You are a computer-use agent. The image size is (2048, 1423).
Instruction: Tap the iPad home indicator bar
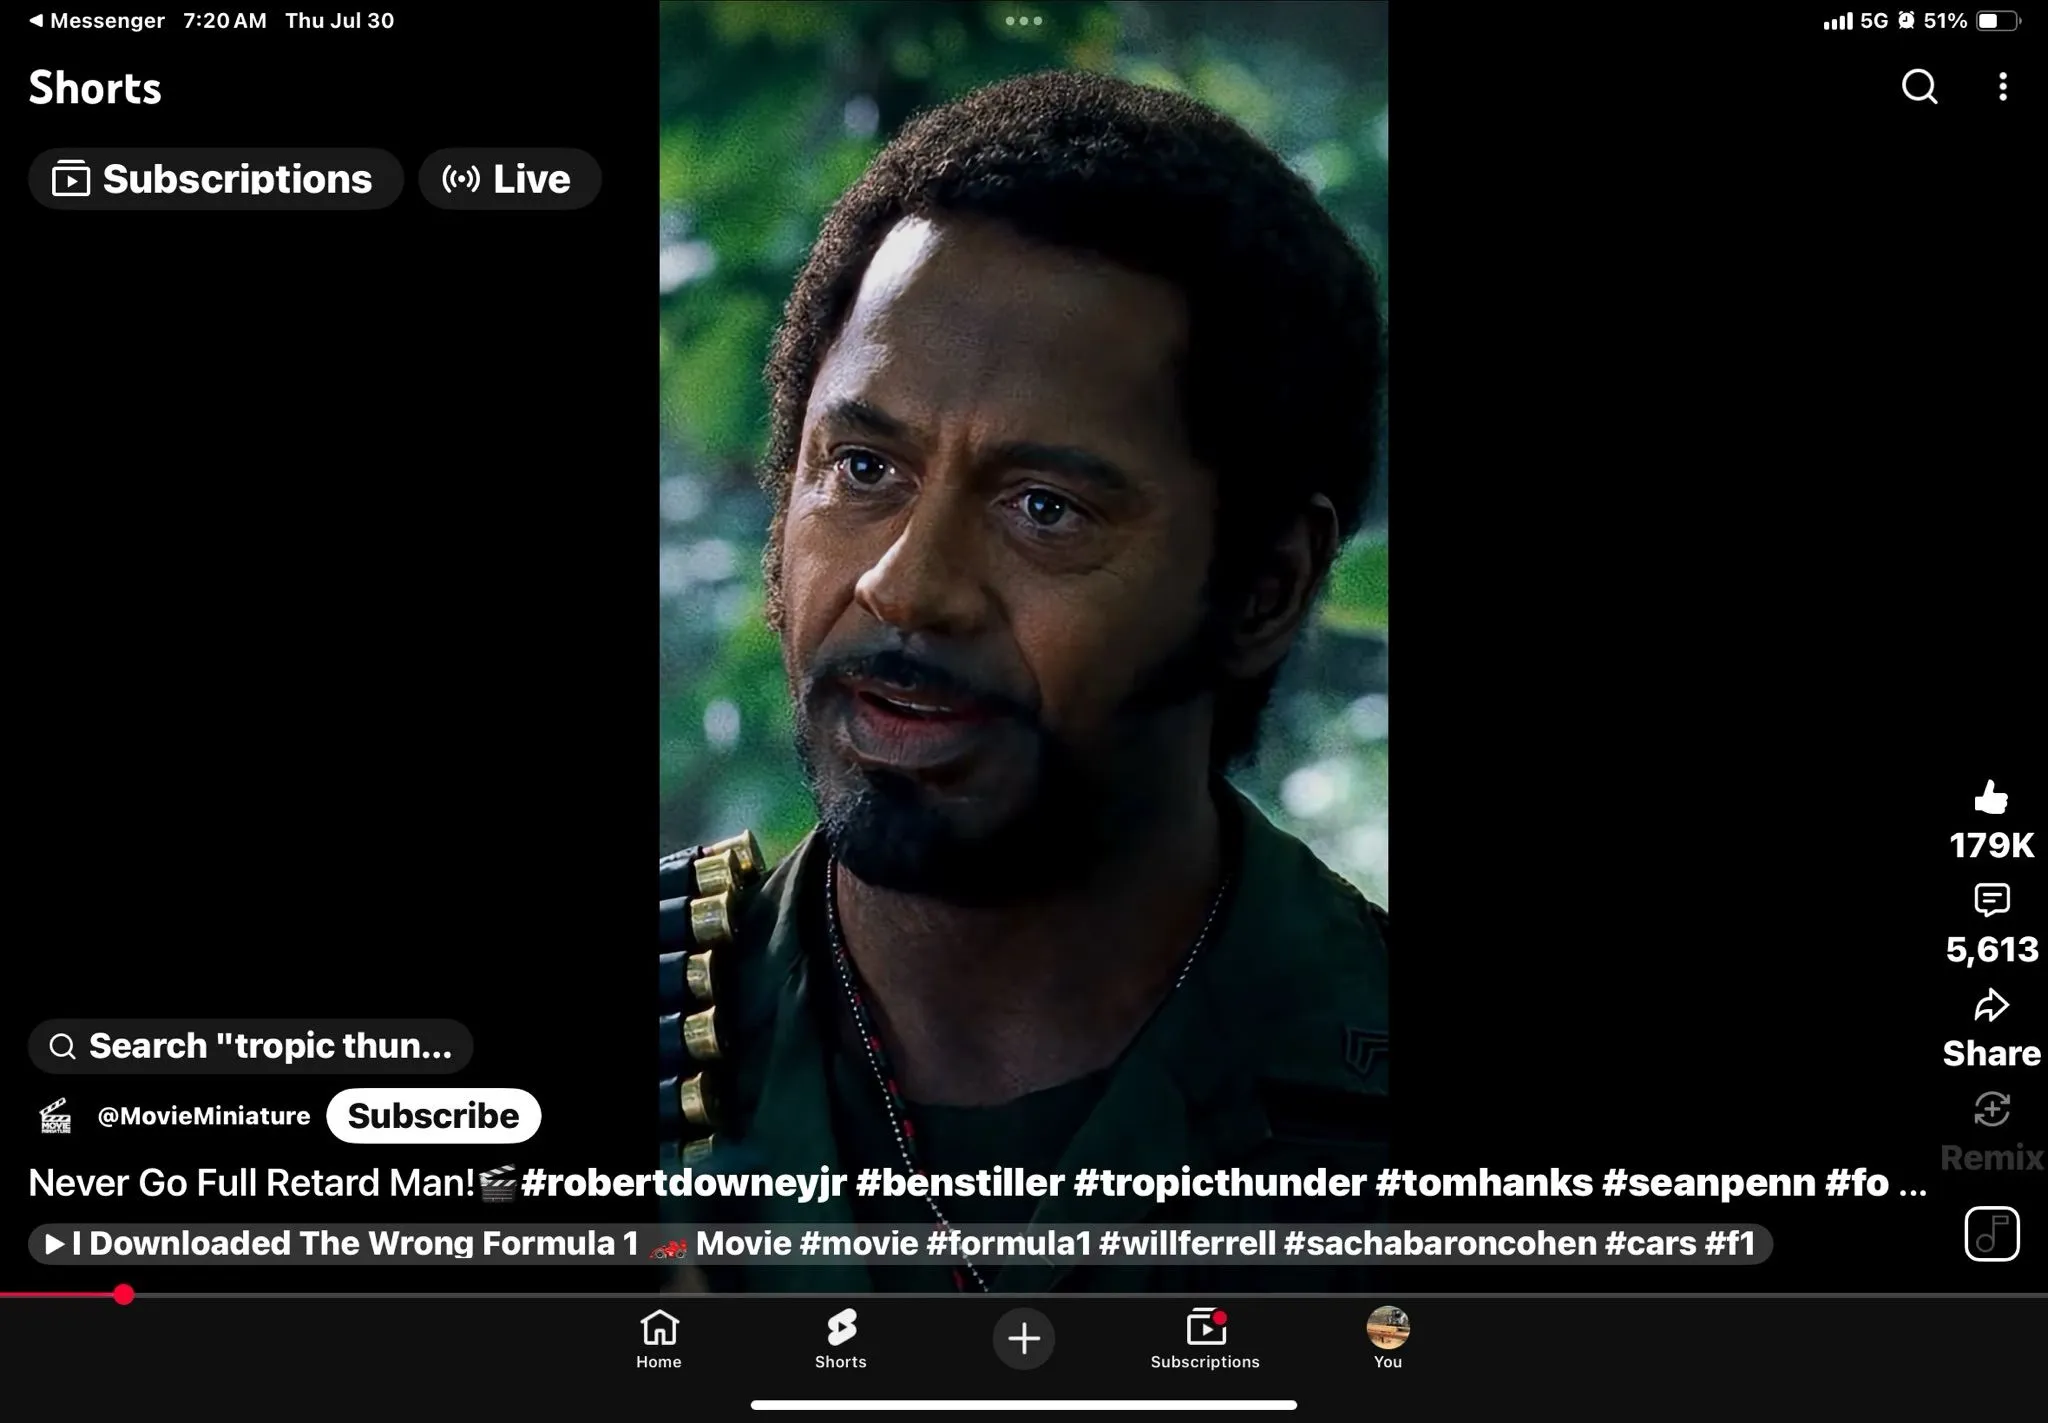coord(1023,1405)
